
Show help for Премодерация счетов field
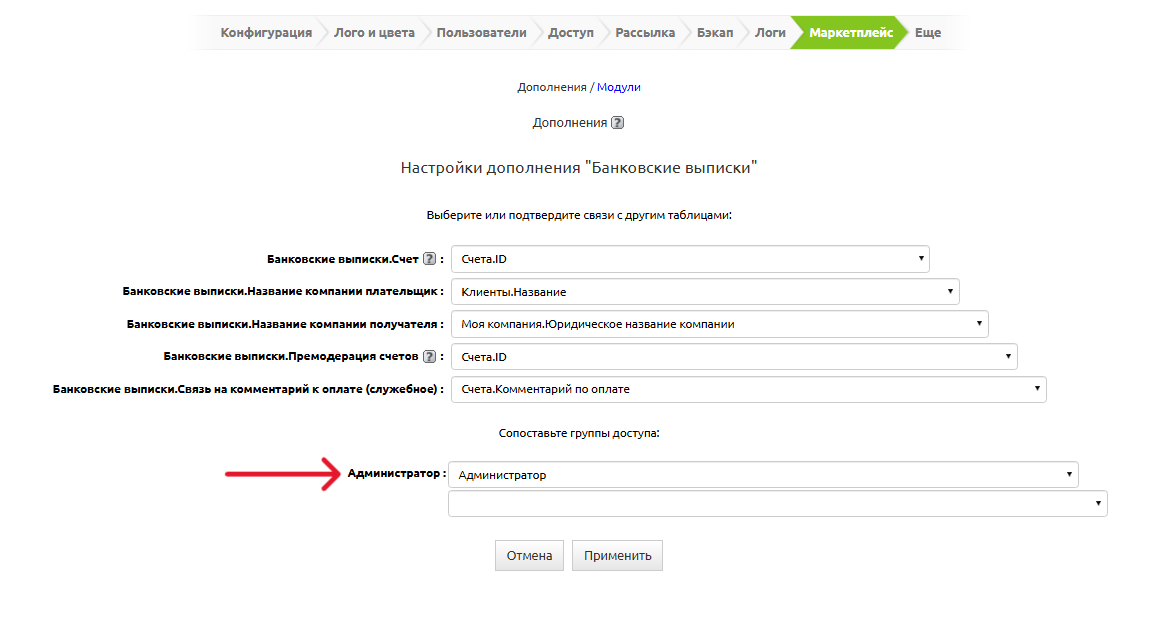[x=429, y=356]
